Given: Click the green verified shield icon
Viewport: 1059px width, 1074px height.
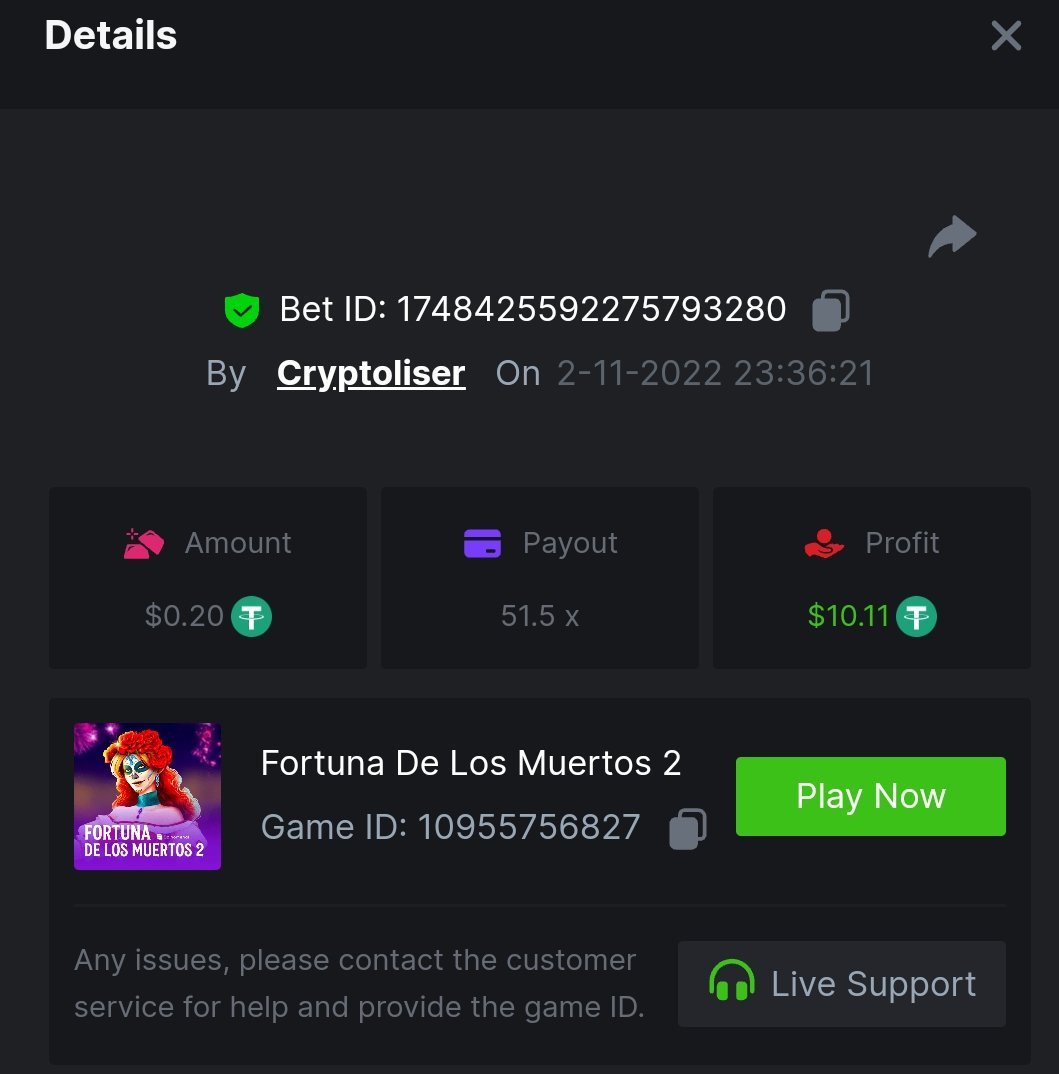Looking at the screenshot, I should tap(241, 310).
